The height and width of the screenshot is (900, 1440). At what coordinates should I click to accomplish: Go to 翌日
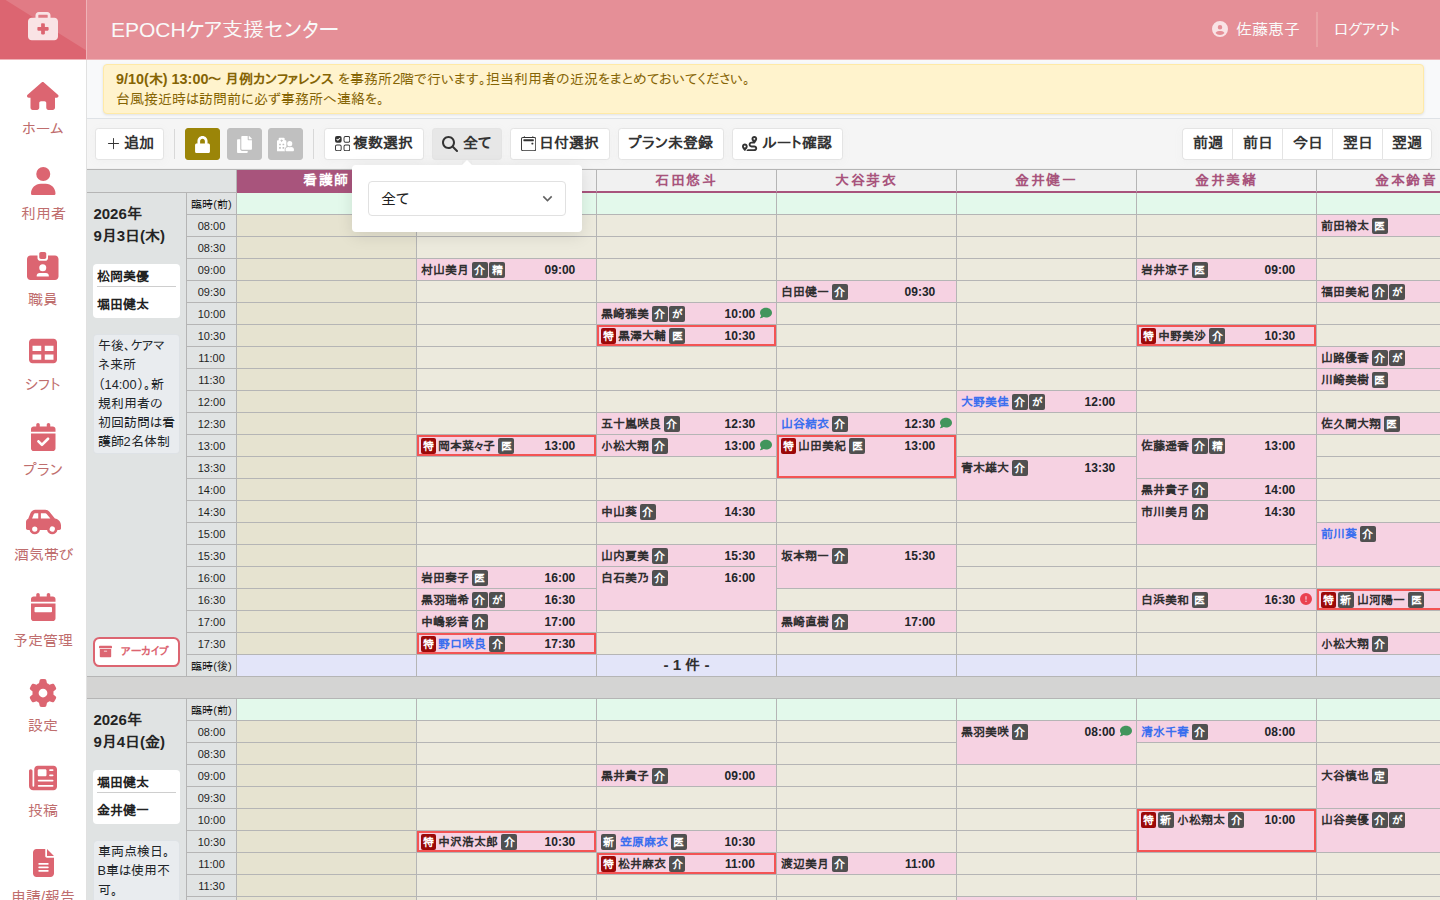pos(1357,144)
